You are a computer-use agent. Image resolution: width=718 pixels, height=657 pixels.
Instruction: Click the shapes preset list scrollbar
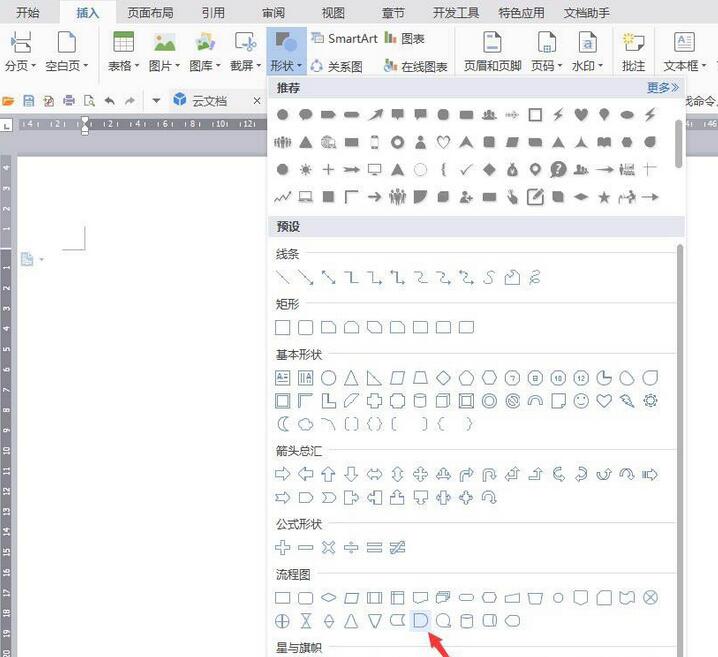coord(680,451)
